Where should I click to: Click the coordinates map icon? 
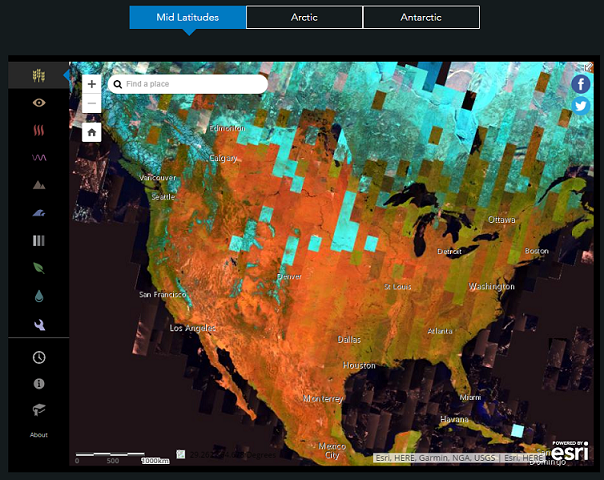tap(181, 454)
